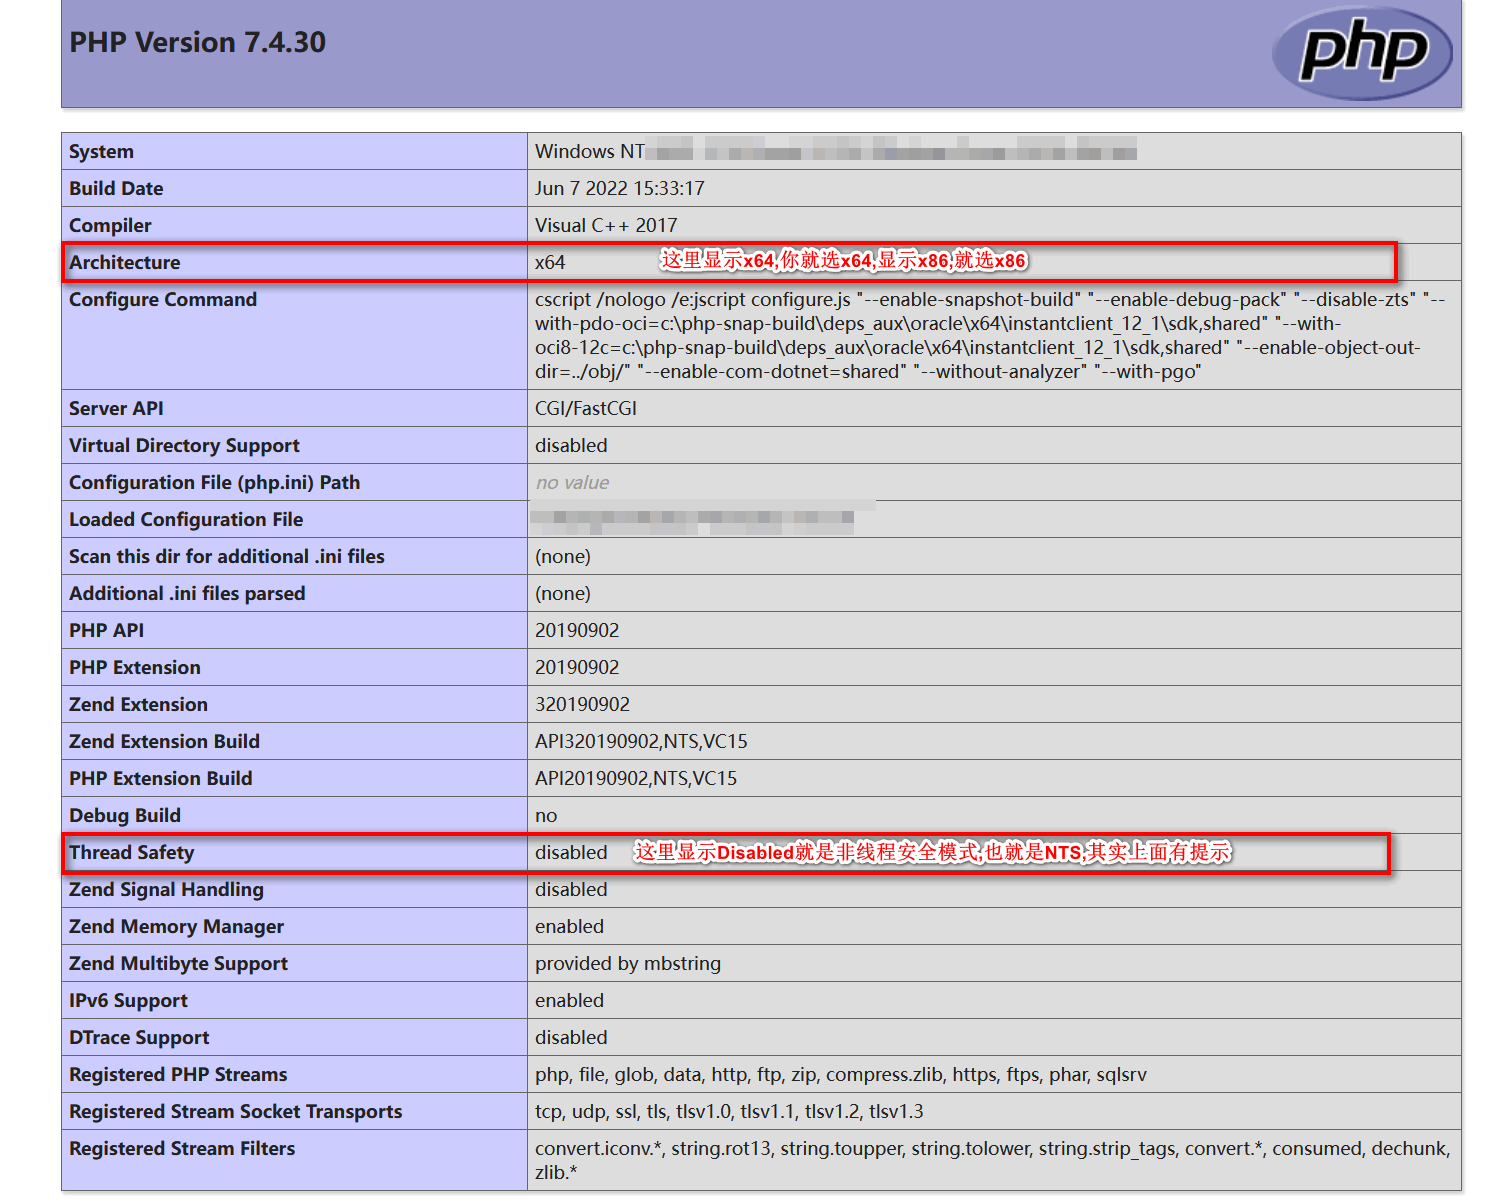Click the PHP Extension Build label

coord(160,778)
